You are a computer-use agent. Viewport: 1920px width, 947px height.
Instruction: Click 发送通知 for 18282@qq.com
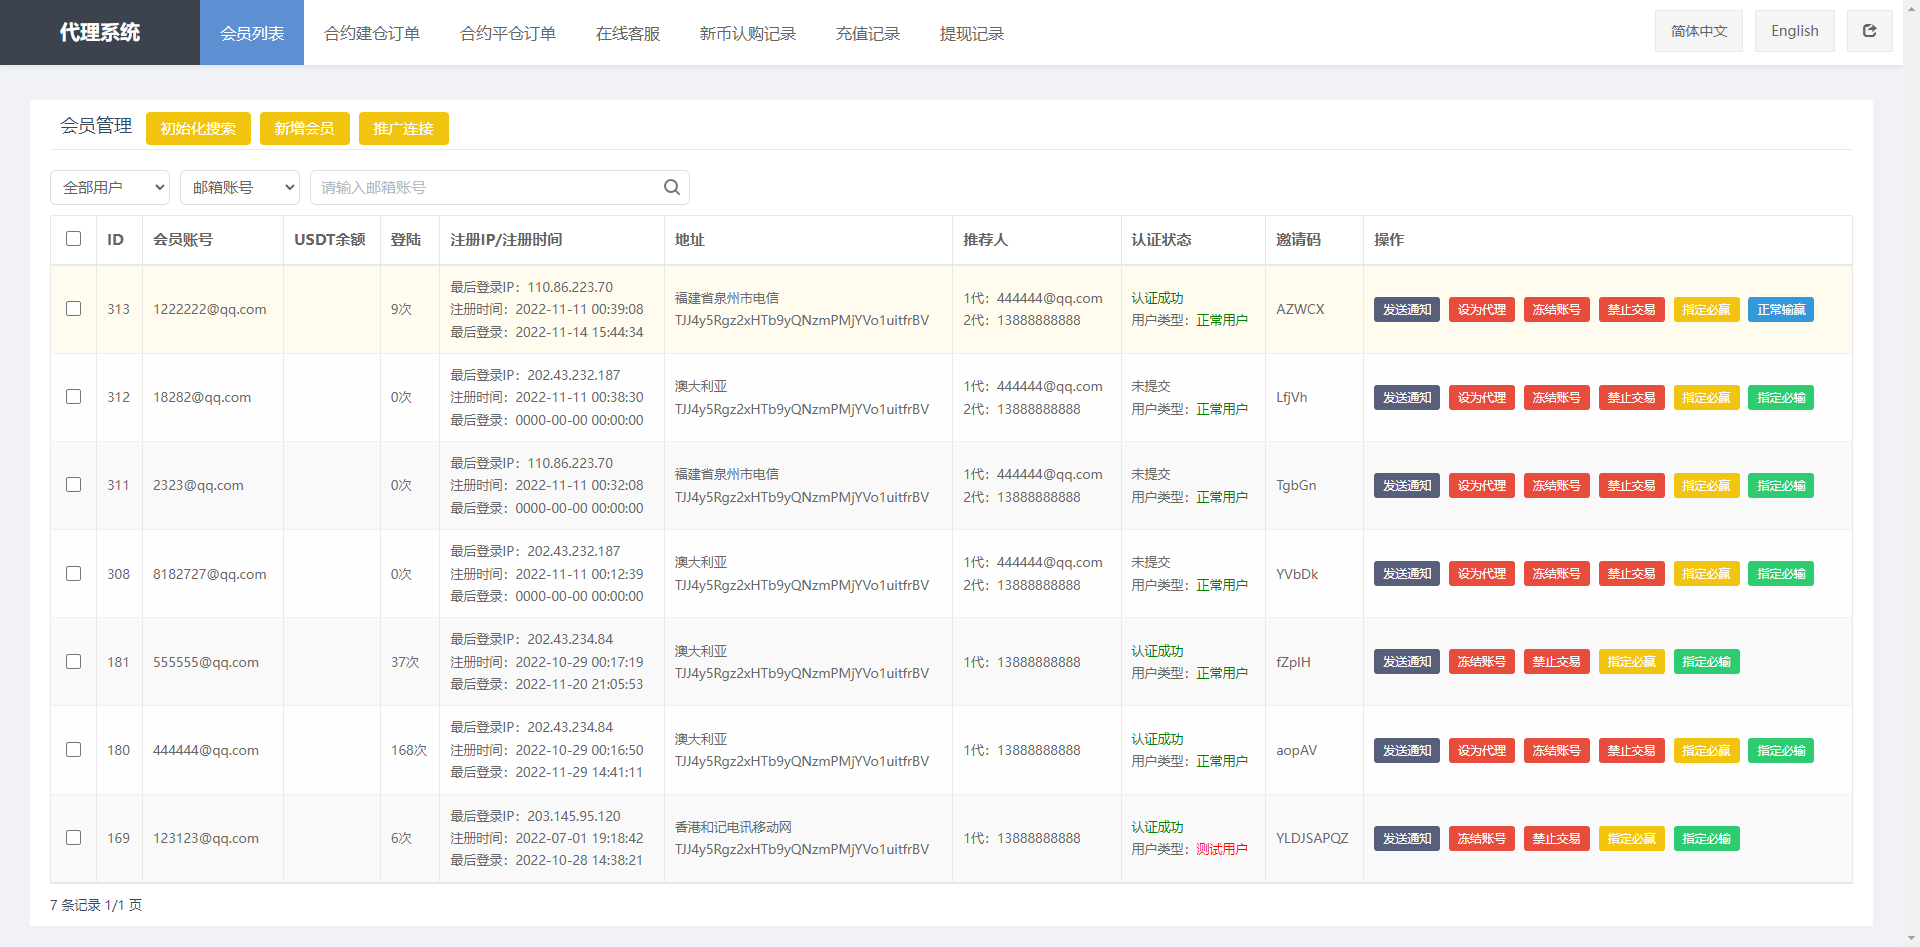pyautogui.click(x=1407, y=397)
